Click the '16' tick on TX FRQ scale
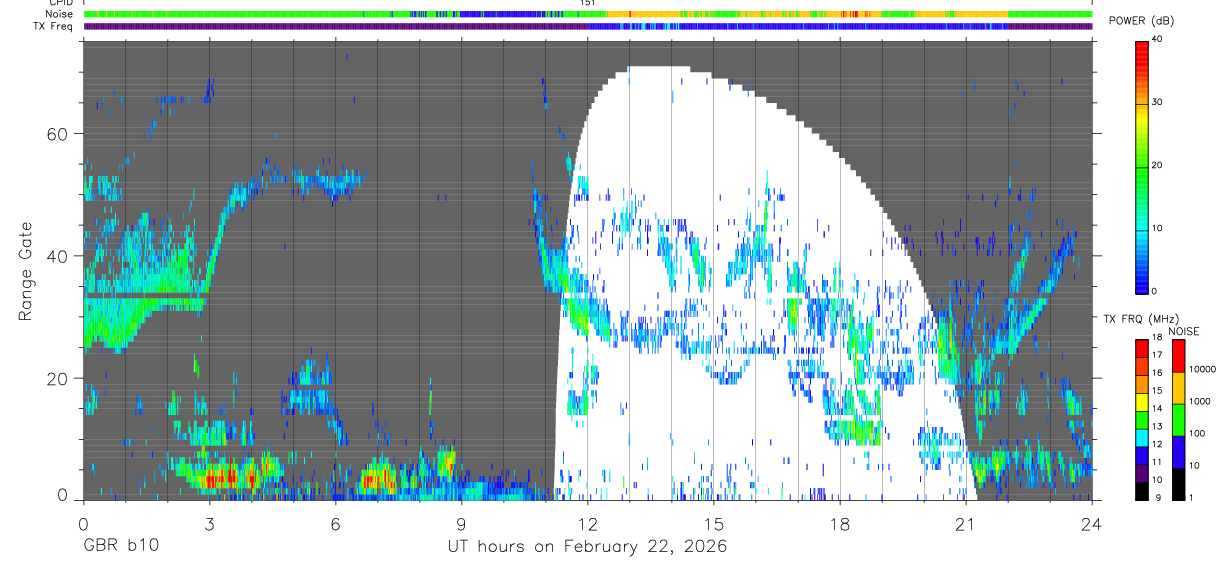 point(1157,373)
